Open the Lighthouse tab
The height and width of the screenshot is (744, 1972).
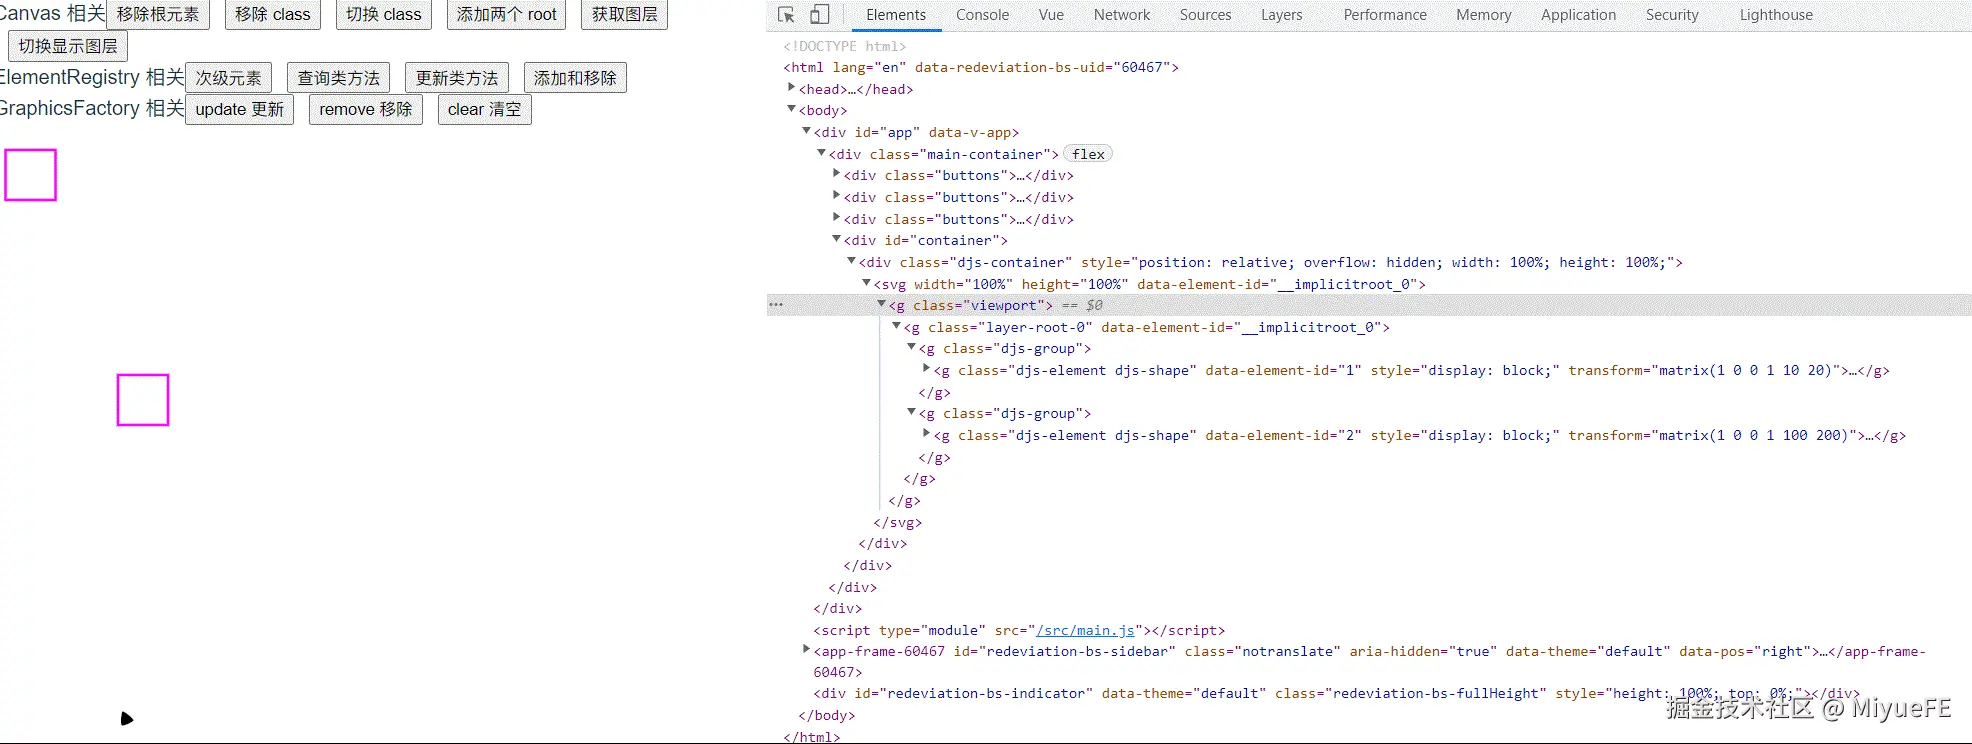[1776, 15]
